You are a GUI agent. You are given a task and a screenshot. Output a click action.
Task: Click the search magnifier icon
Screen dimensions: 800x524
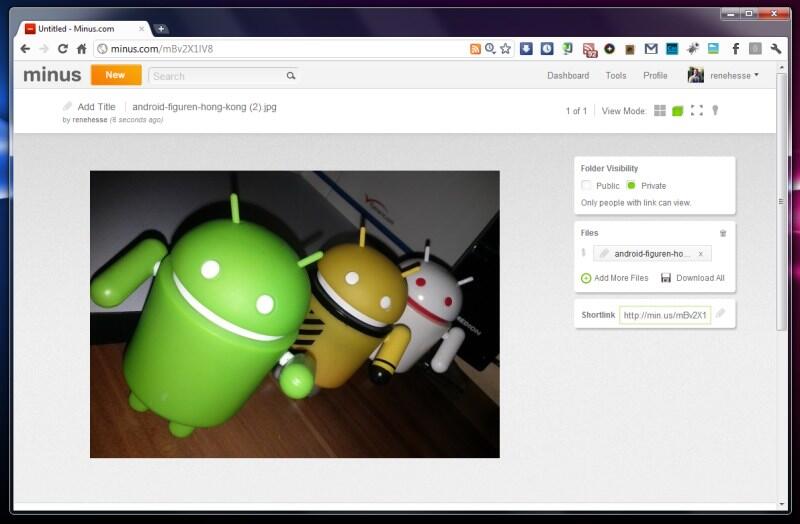pyautogui.click(x=291, y=76)
